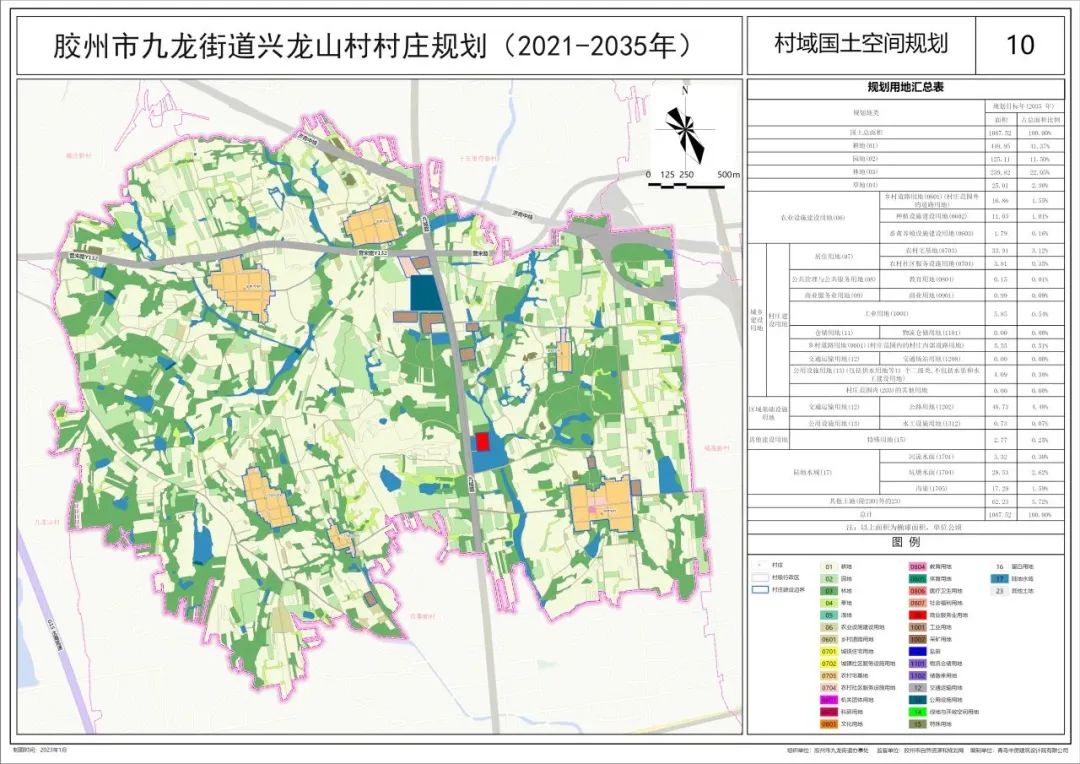Click the 村庄建设边界 legend symbol
Screen dimensions: 1080x764
pos(759,590)
